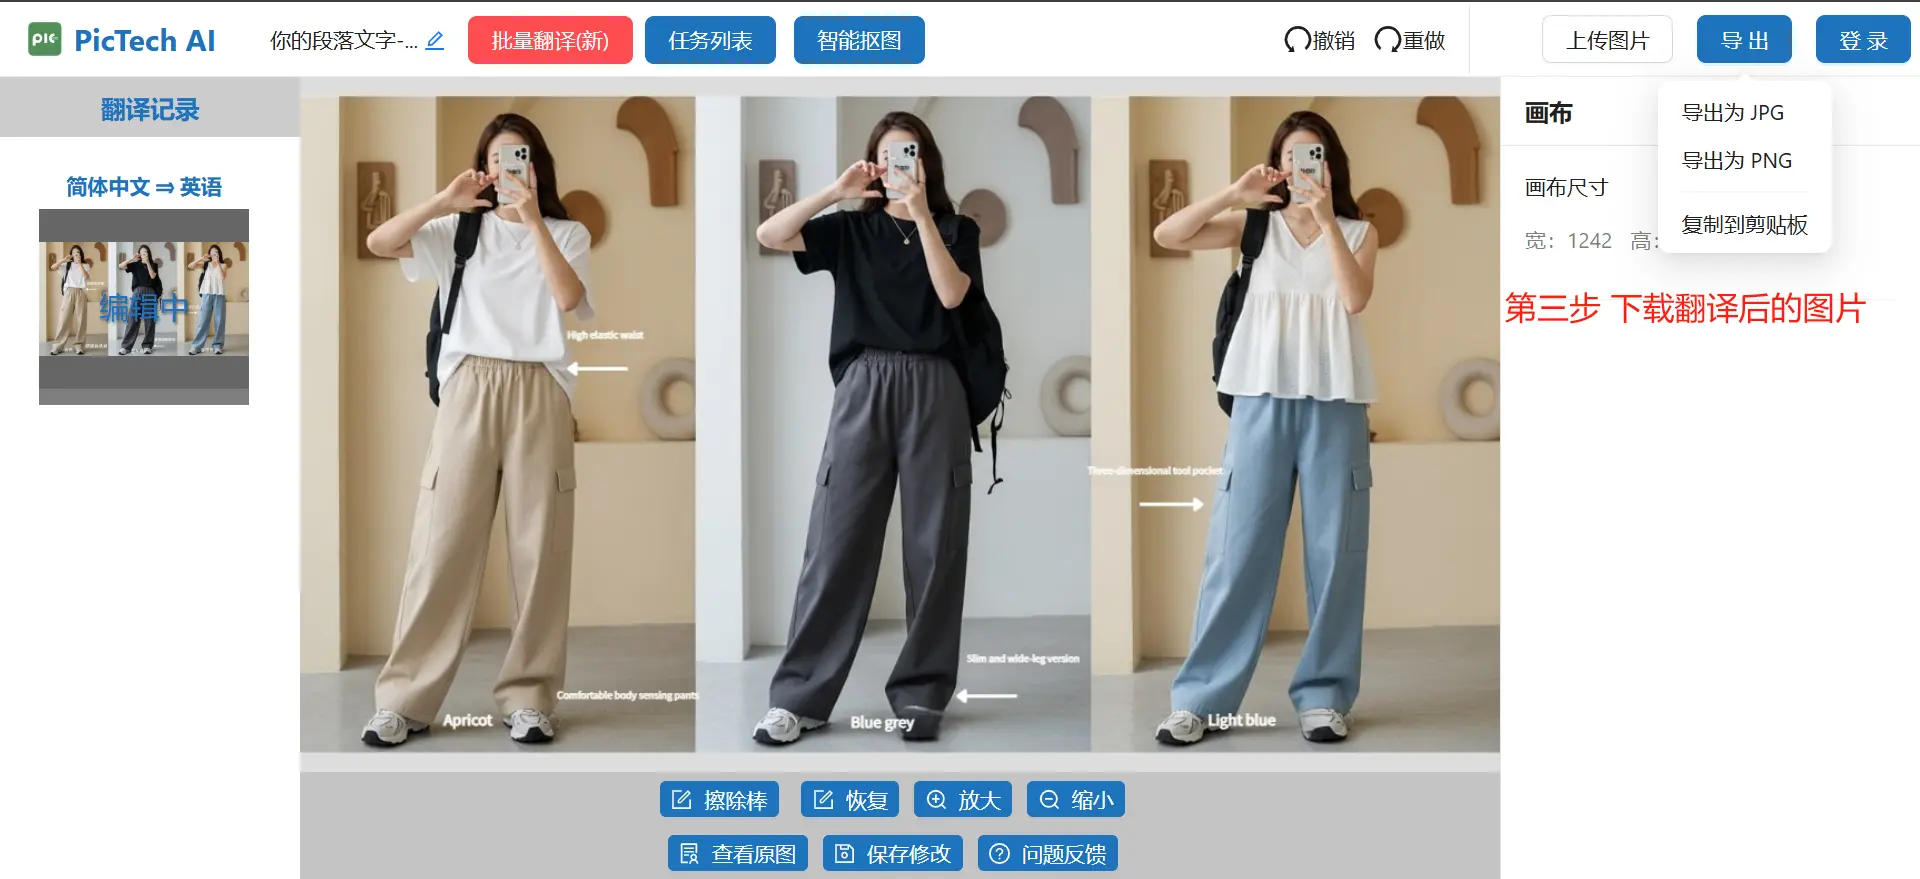Screen dimensions: 1920x879
Task: Choose export as JPG (导出为 JPG)
Action: pos(1733,113)
